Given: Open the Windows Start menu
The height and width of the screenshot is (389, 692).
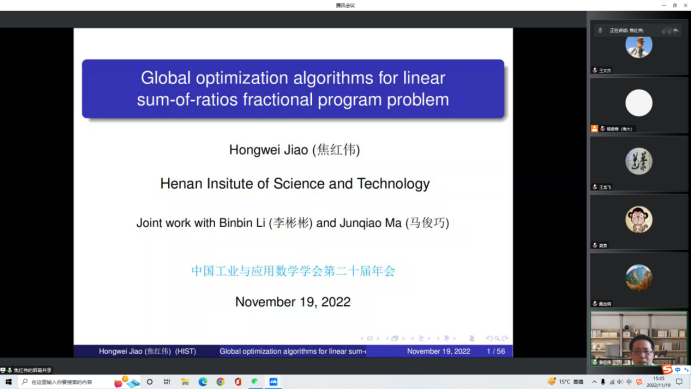Looking at the screenshot, I should [8, 382].
